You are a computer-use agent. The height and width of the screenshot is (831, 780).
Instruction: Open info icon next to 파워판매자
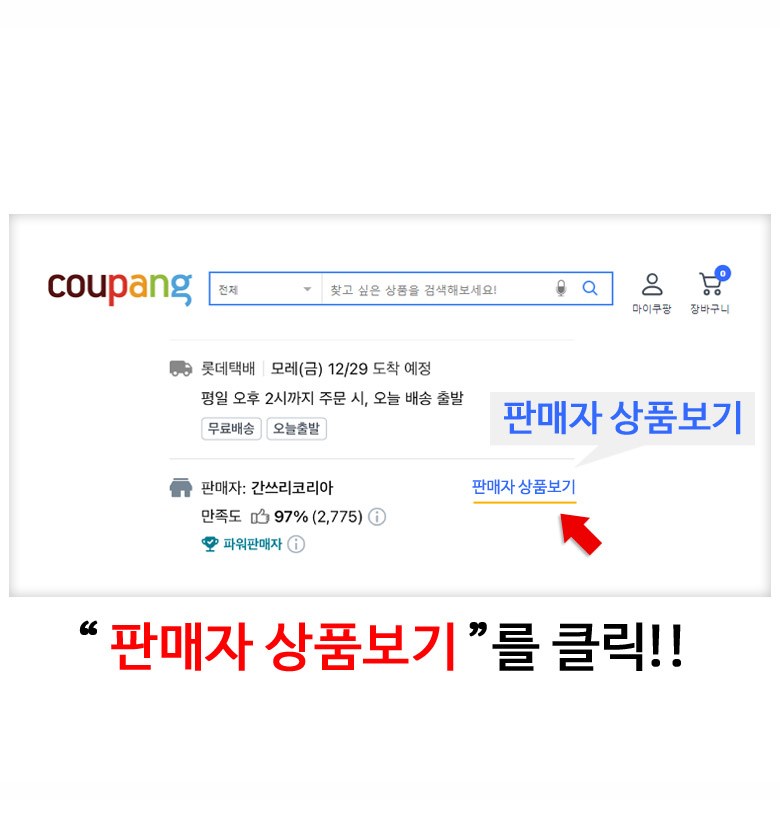coord(296,544)
